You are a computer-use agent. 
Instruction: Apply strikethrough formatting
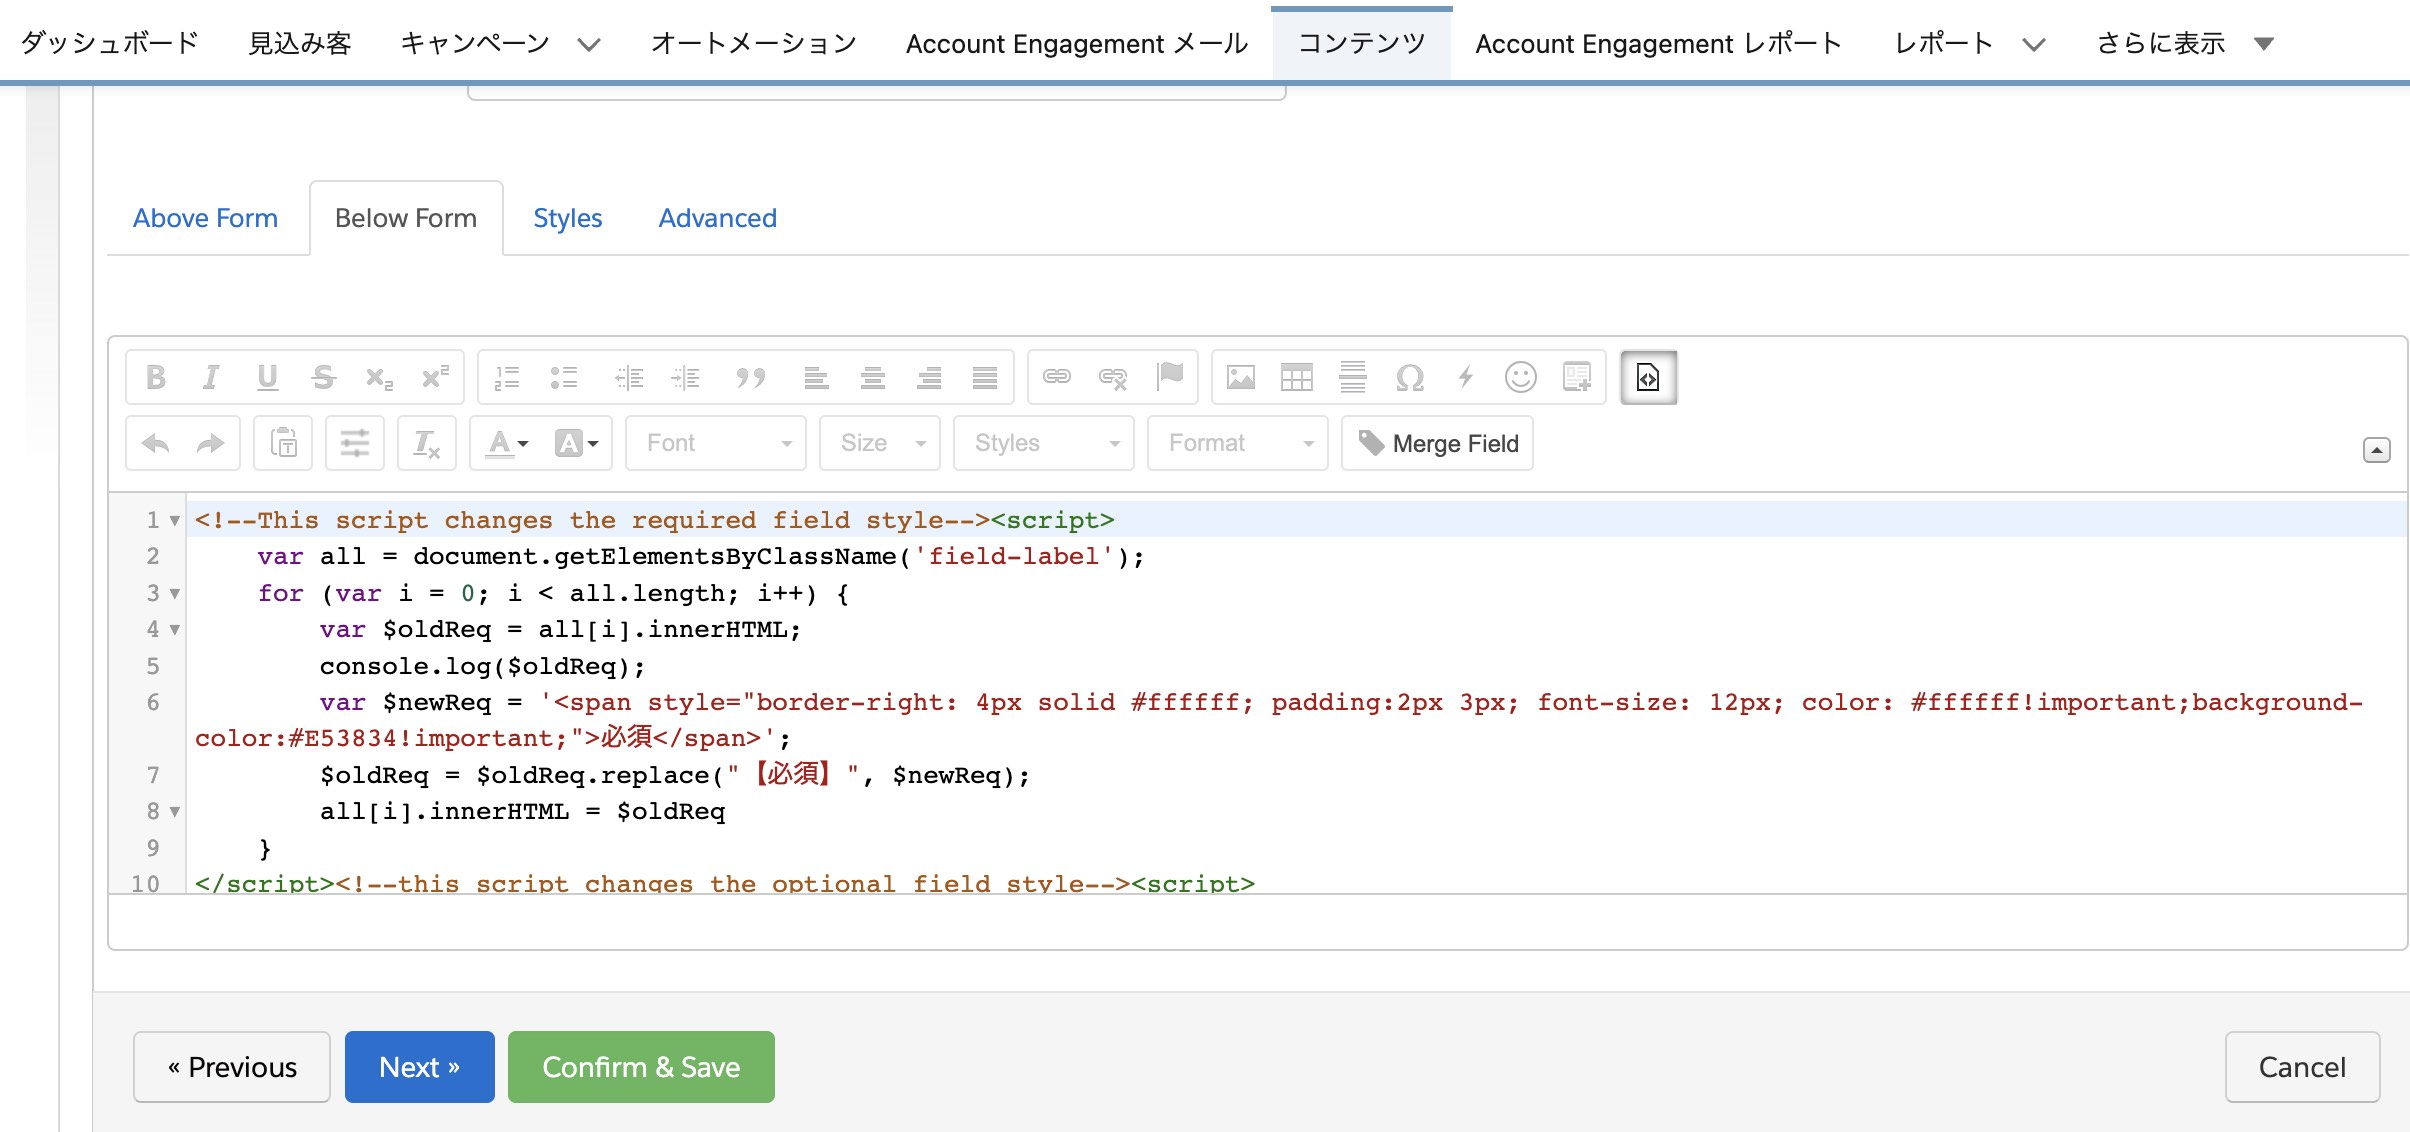(x=323, y=377)
